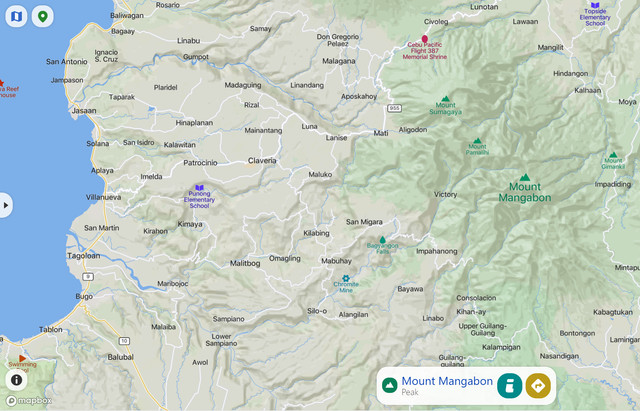Click the Alangilan label
Screen dimensions: 640x411
[x=353, y=315]
